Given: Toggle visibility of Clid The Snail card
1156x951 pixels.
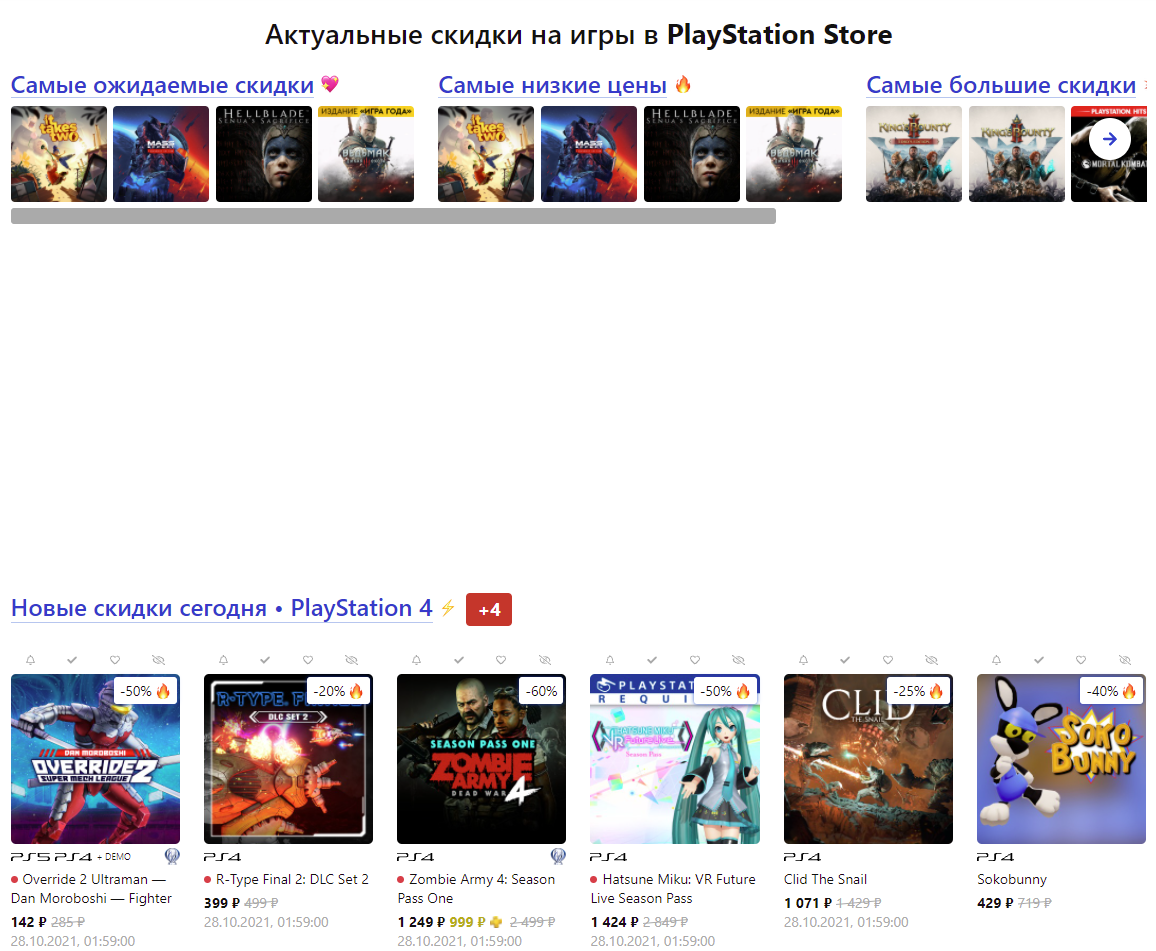Looking at the screenshot, I should click(930, 660).
